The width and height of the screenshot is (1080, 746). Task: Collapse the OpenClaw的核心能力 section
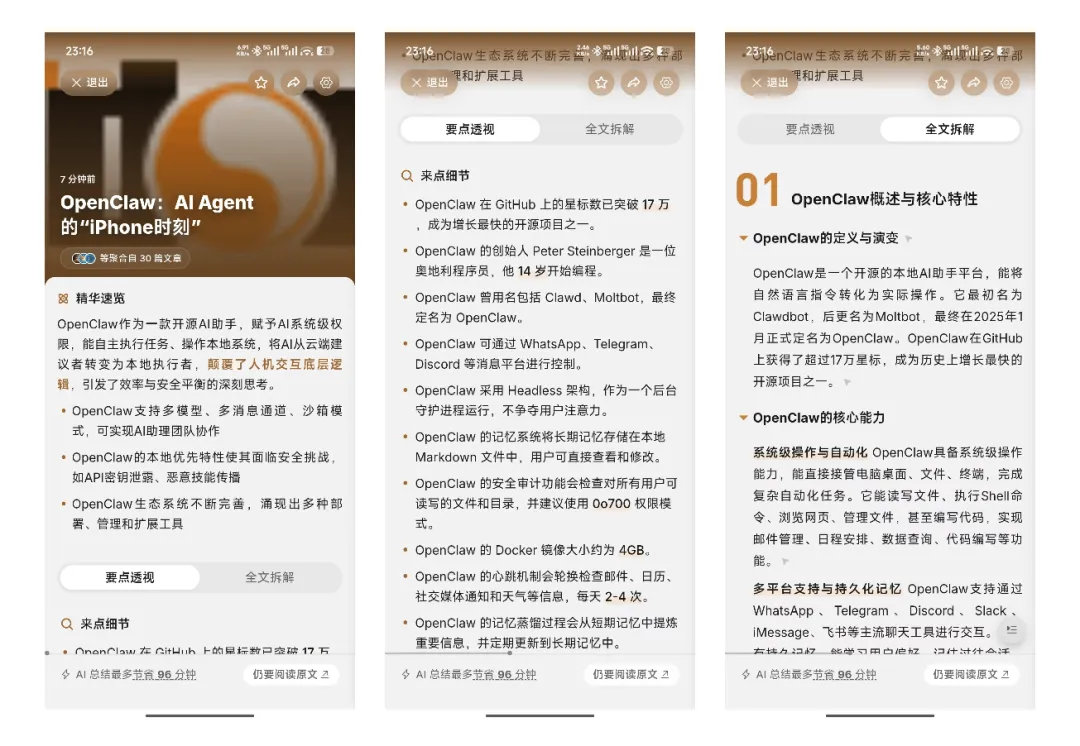coord(743,417)
